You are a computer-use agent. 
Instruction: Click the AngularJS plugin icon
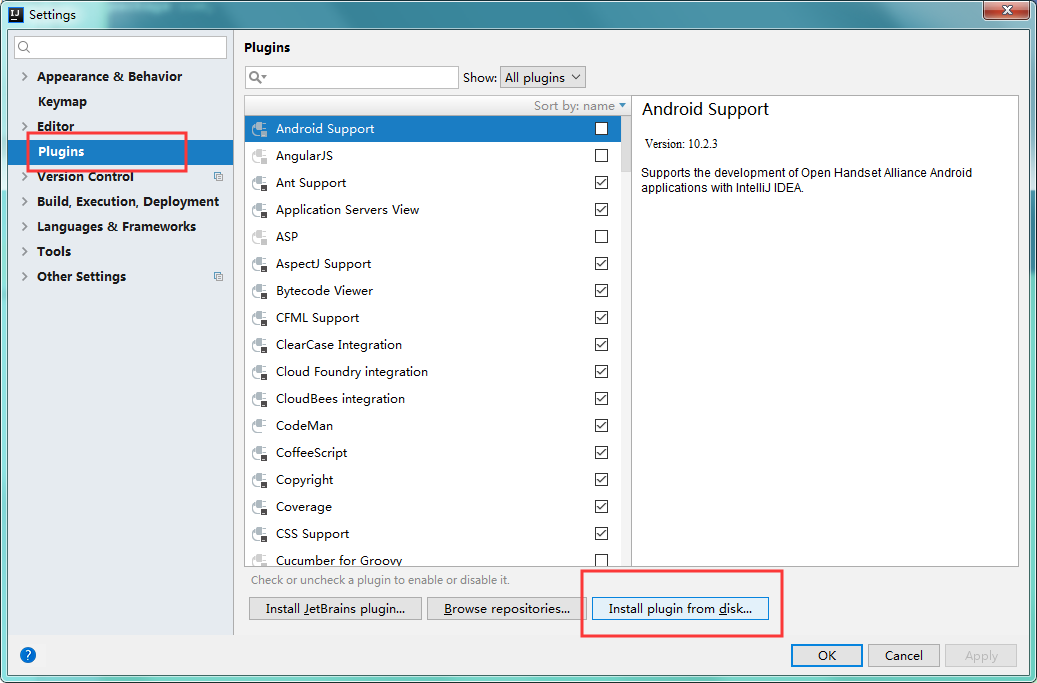[259, 156]
